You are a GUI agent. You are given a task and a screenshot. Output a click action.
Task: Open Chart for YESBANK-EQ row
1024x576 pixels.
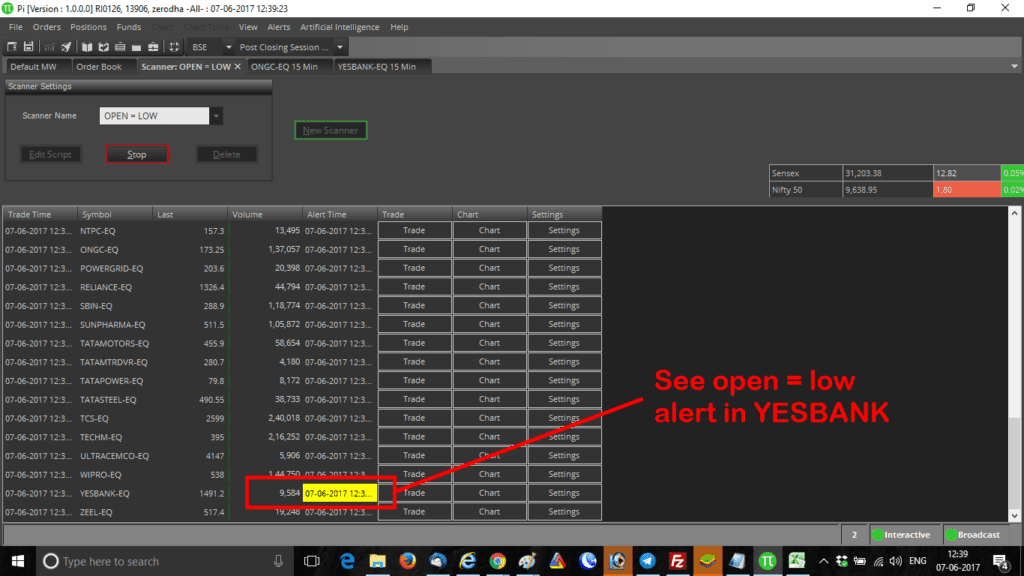point(489,492)
